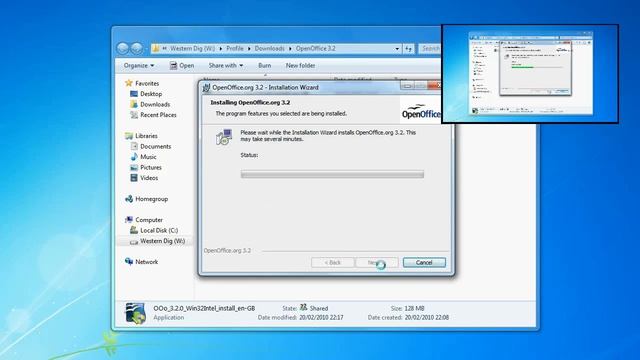Click the Next button in the wizard
Image resolution: width=640 pixels, height=360 pixels.
[376, 262]
